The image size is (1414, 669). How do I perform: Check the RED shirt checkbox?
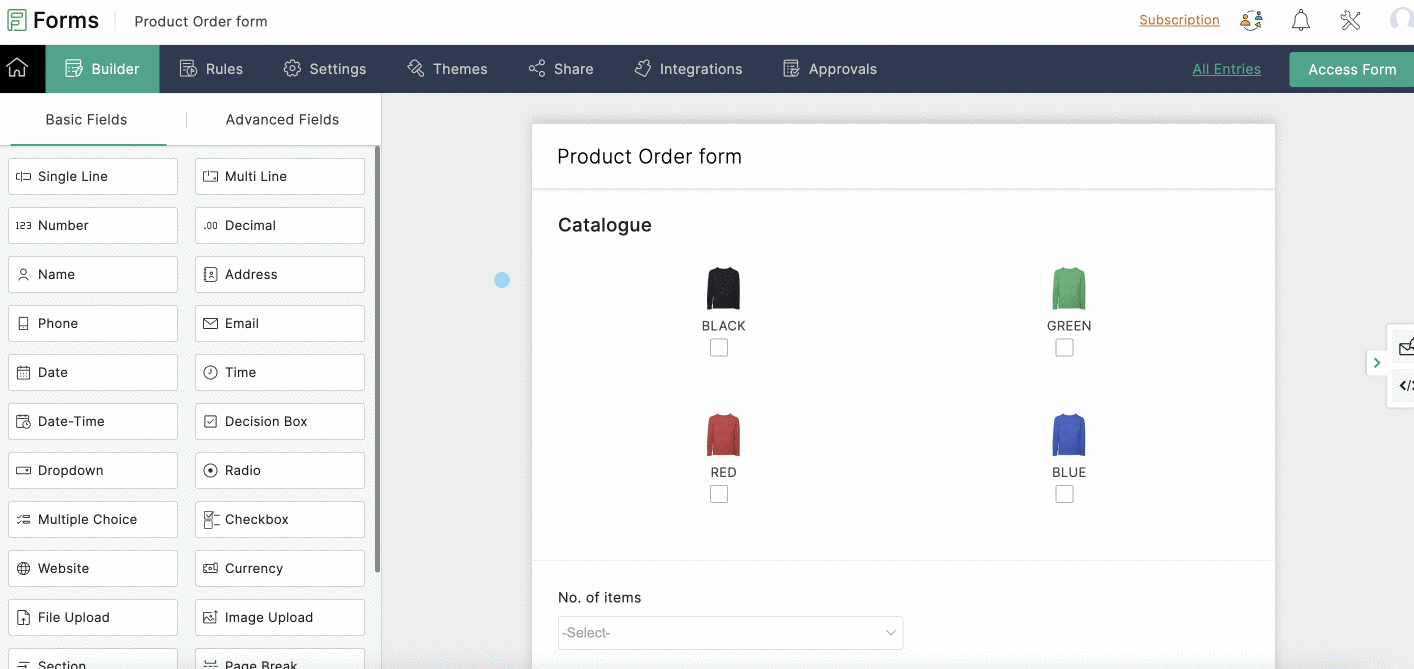pos(719,493)
